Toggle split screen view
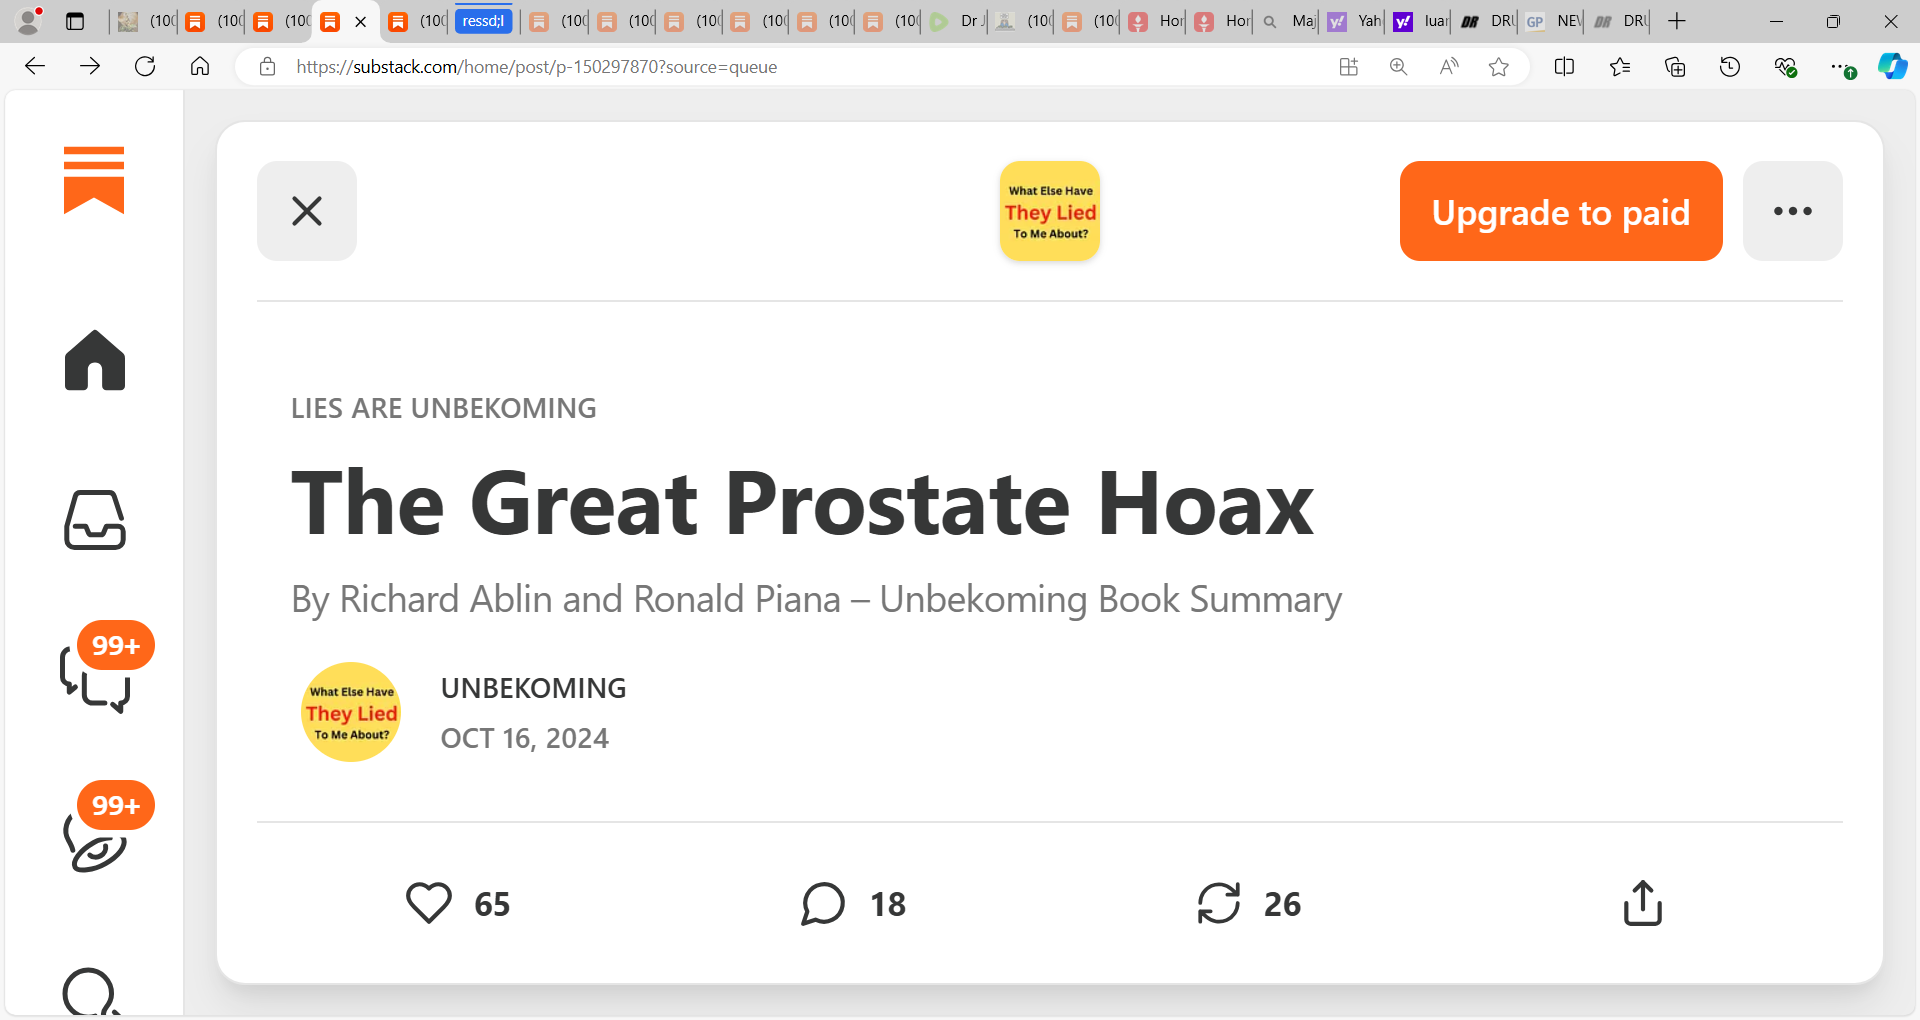 pyautogui.click(x=1565, y=67)
